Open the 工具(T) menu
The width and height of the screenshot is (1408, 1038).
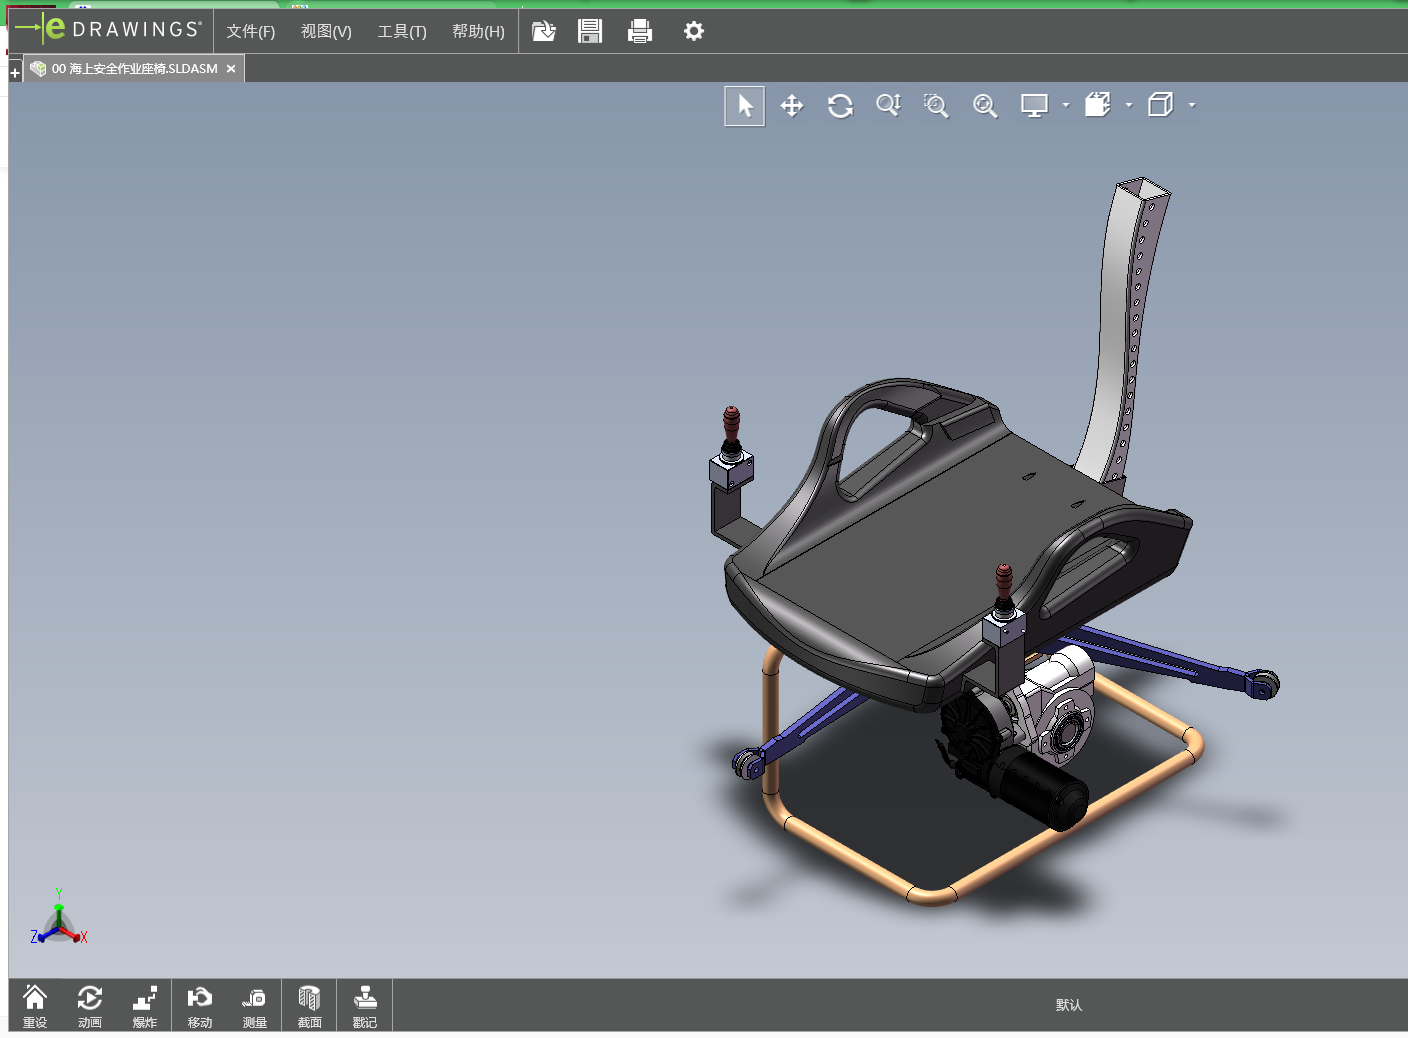[401, 31]
